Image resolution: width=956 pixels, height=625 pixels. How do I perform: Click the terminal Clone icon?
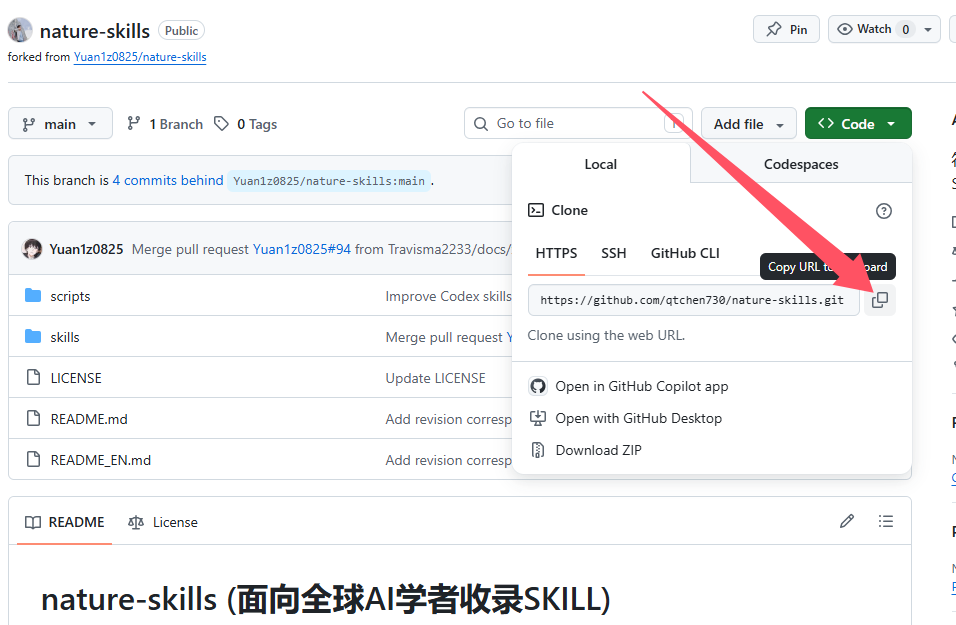point(536,210)
